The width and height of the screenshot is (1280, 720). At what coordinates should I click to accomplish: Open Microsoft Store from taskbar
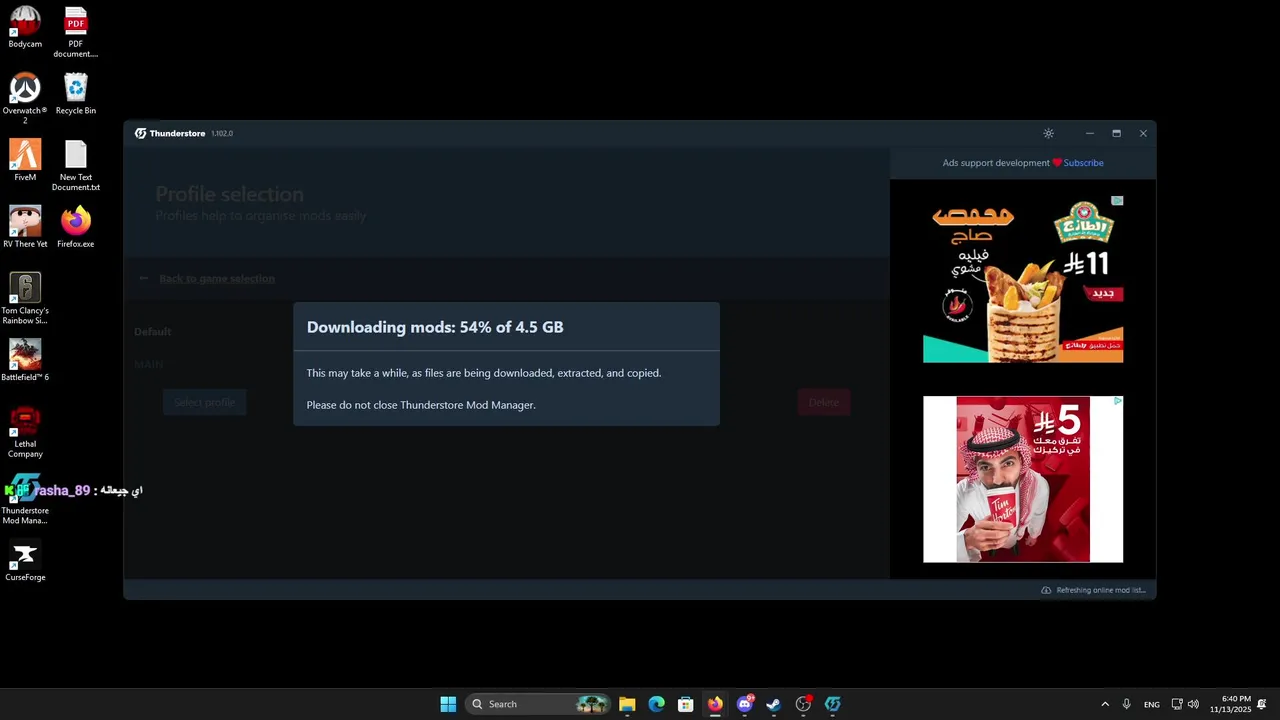685,704
